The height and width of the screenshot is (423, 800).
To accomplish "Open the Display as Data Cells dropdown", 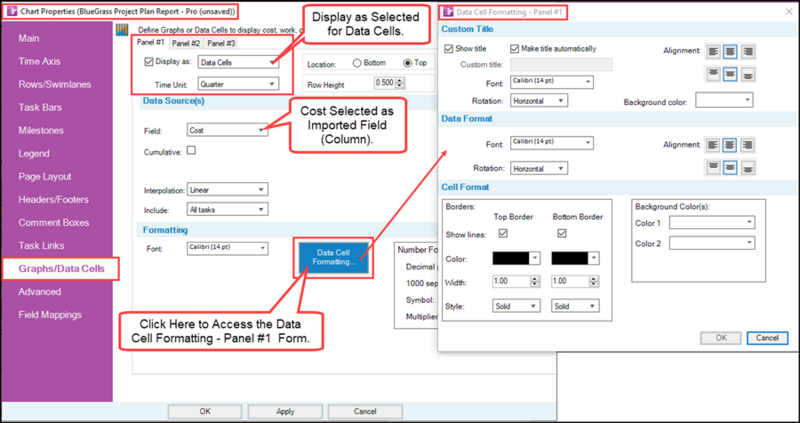I will click(x=238, y=63).
